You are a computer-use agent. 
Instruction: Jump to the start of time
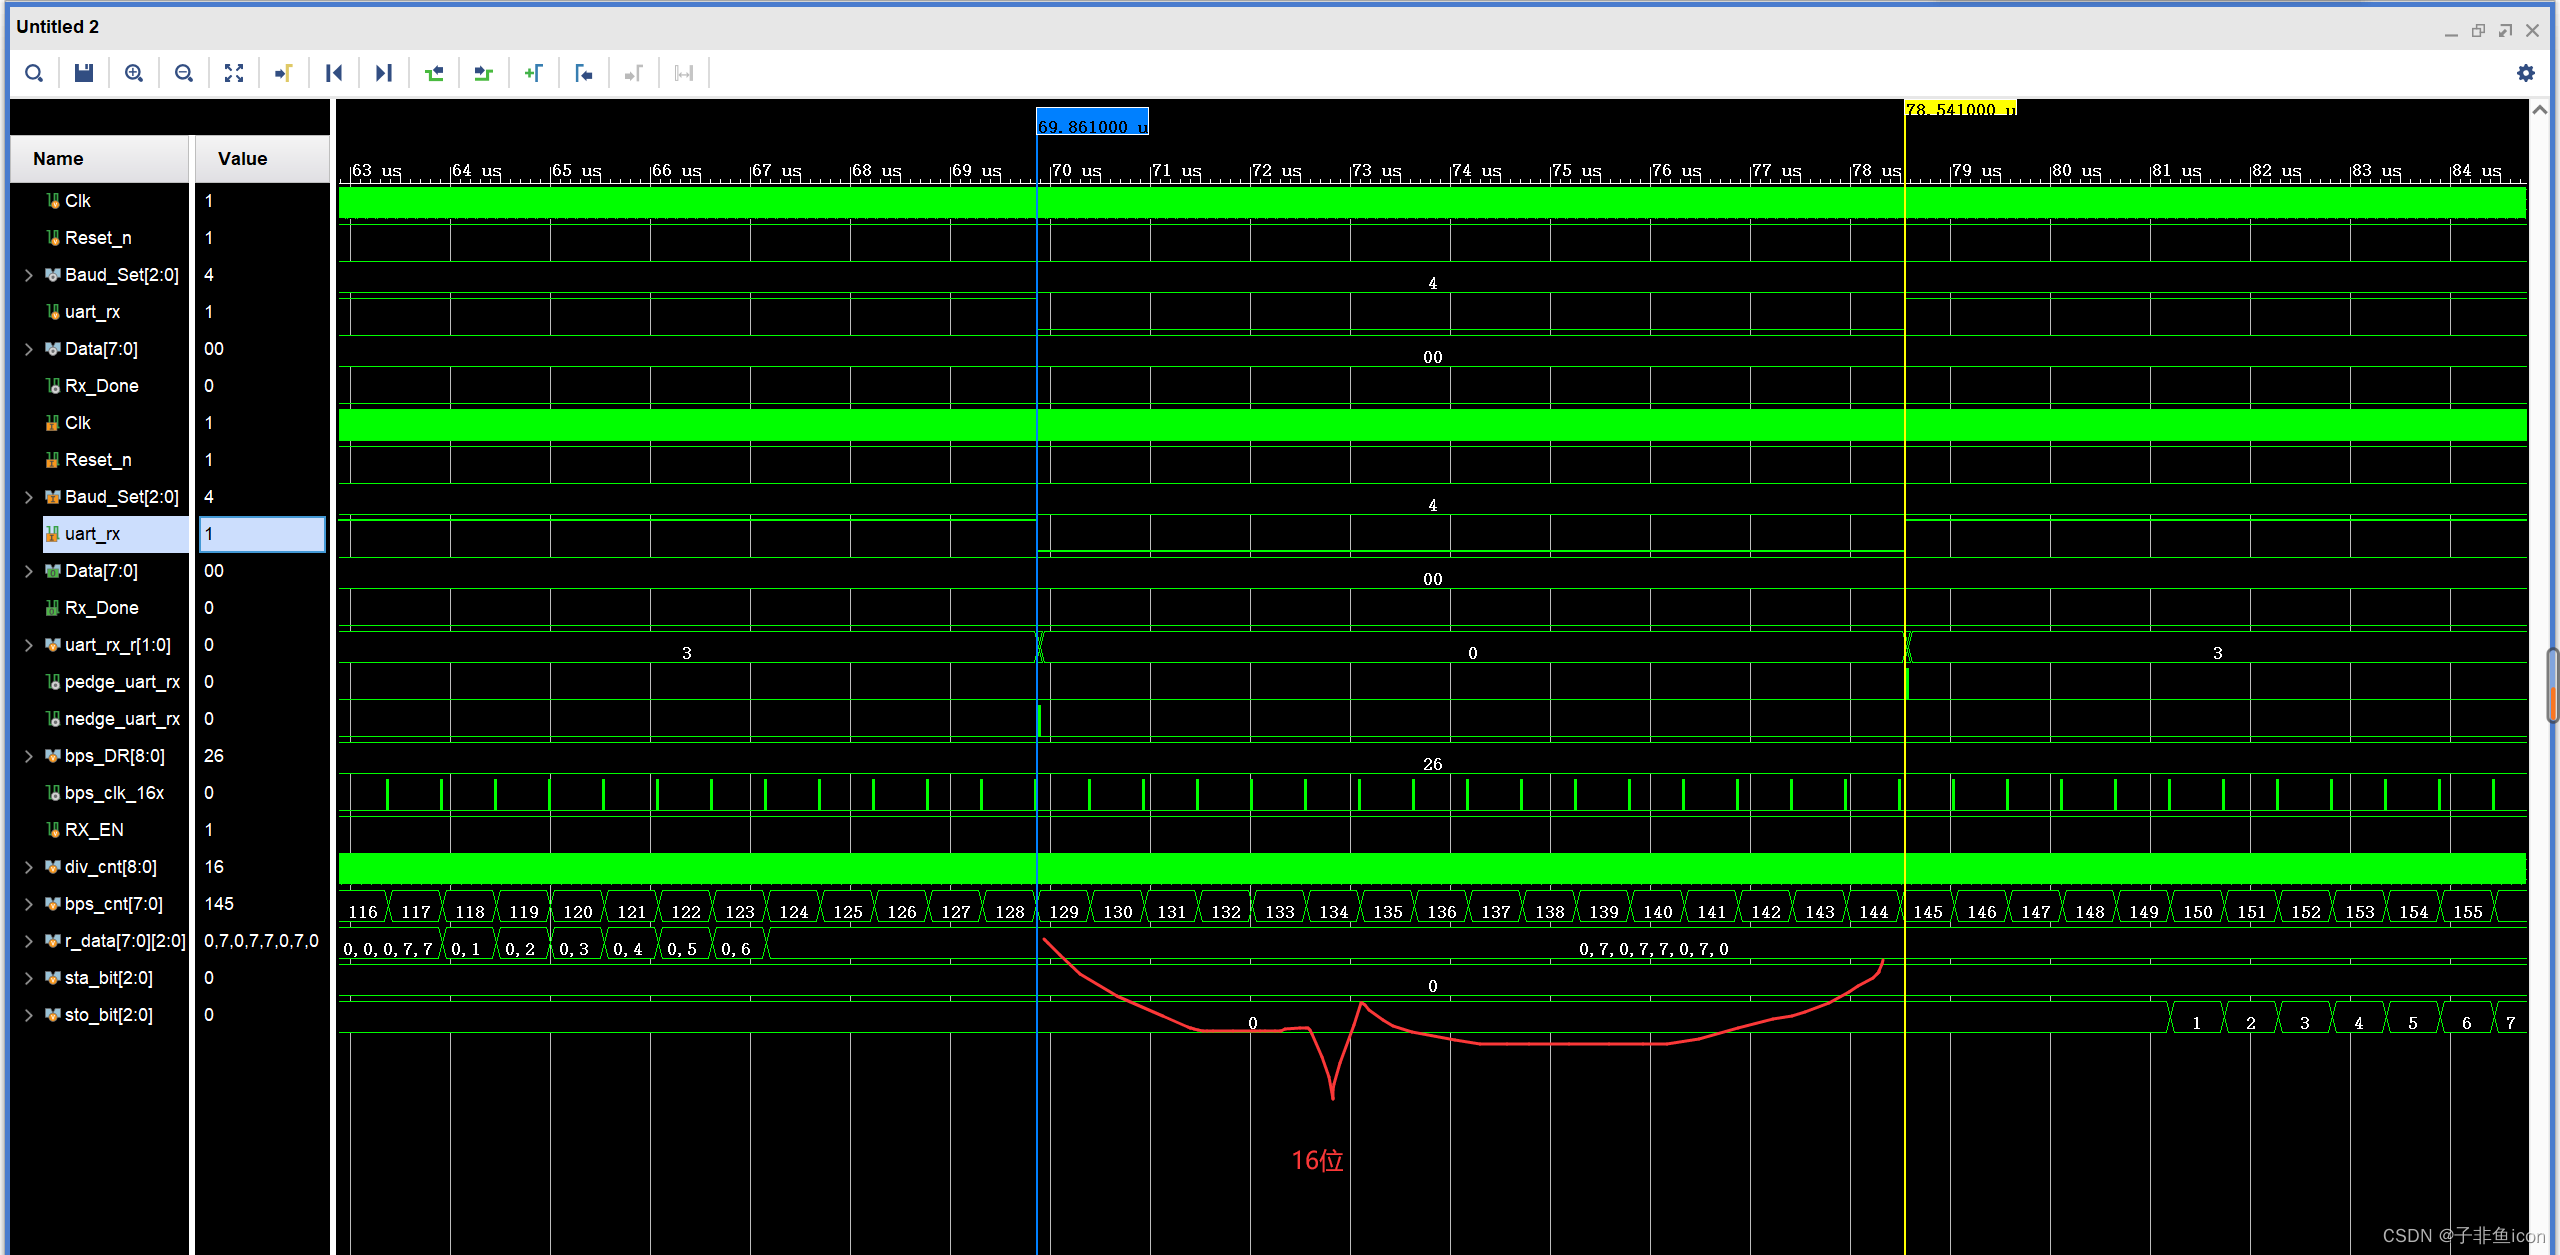(x=334, y=73)
